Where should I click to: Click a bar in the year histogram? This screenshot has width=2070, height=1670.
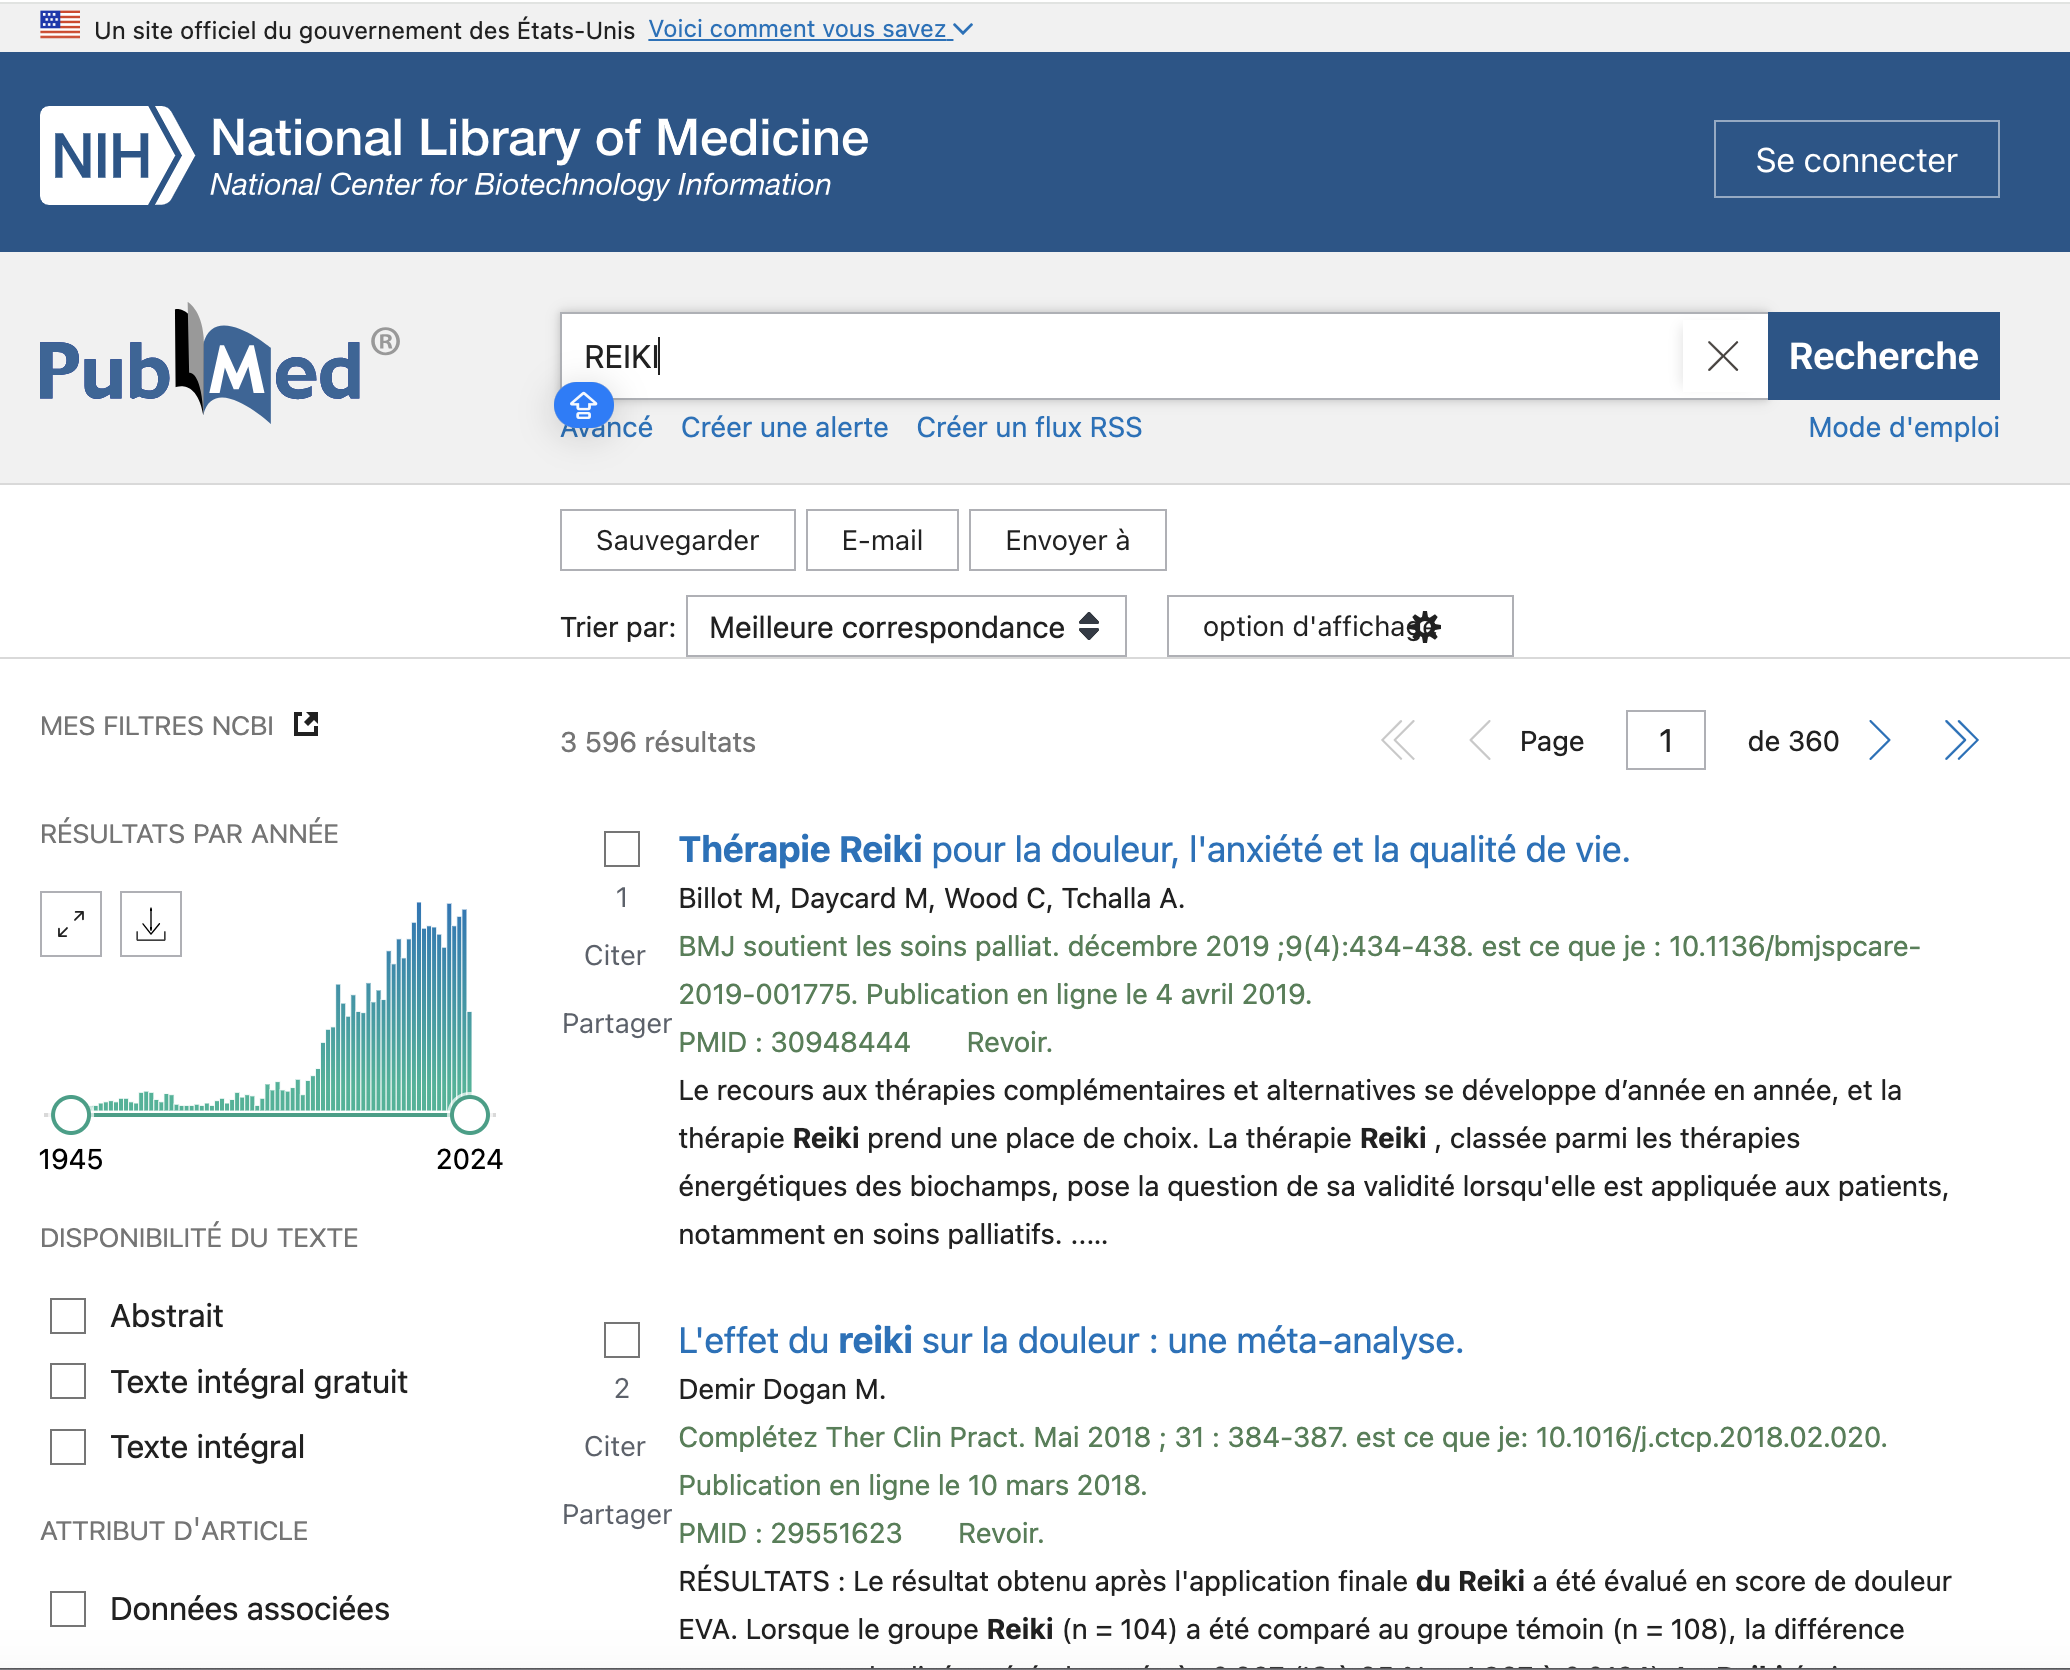pos(419,1006)
